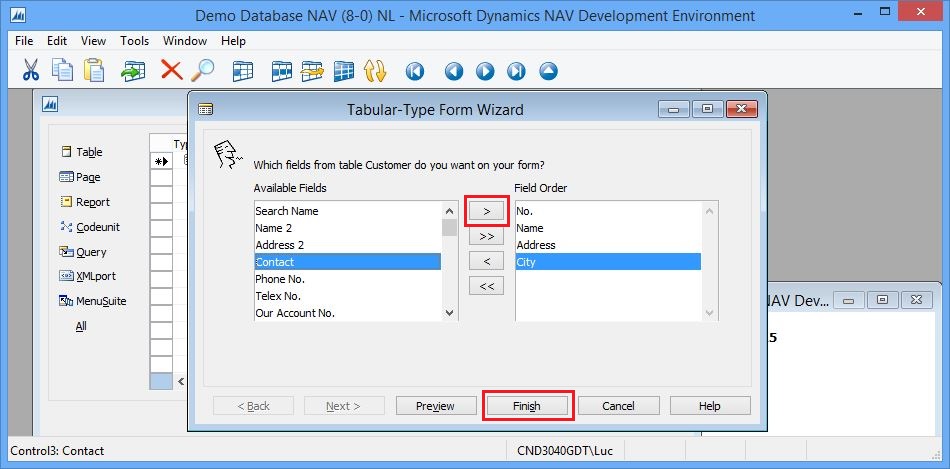Open the Tools menu
The height and width of the screenshot is (469, 950).
[x=135, y=41]
